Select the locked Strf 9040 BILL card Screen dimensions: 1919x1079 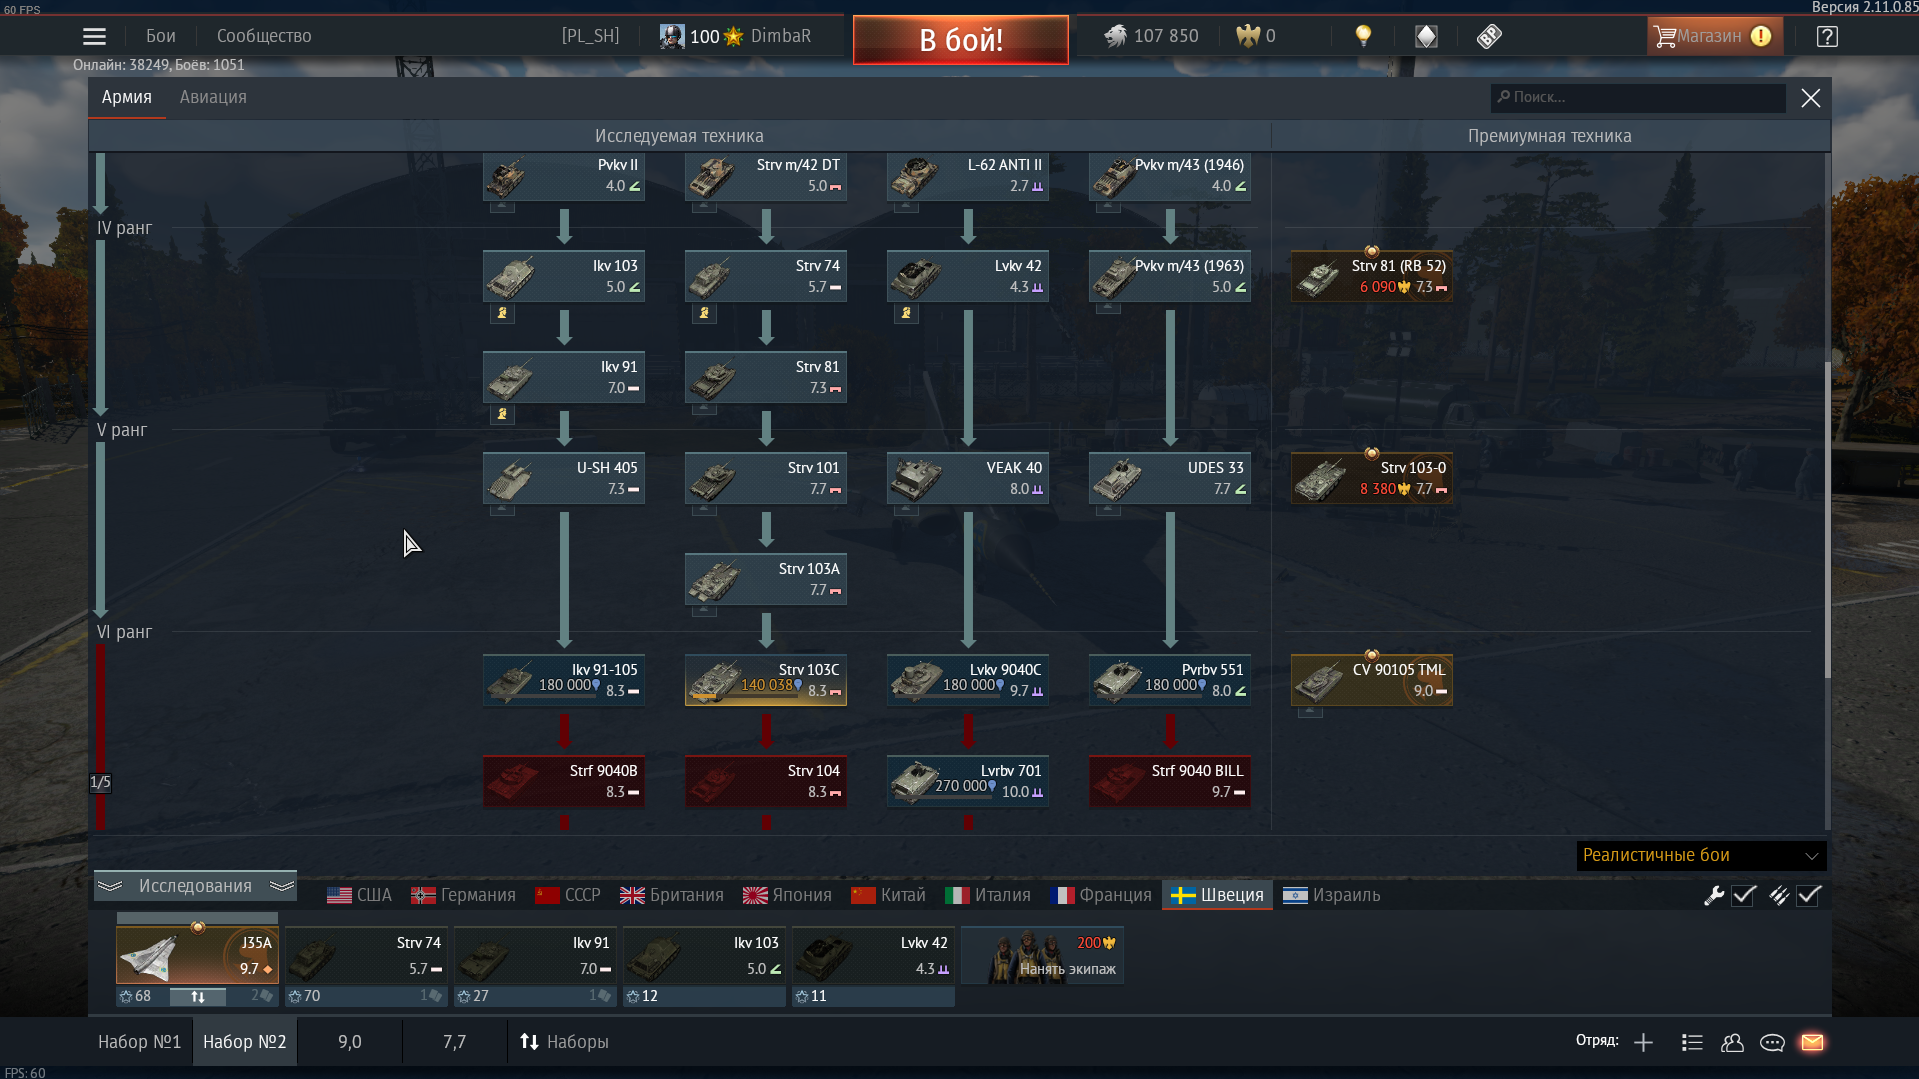pos(1170,781)
